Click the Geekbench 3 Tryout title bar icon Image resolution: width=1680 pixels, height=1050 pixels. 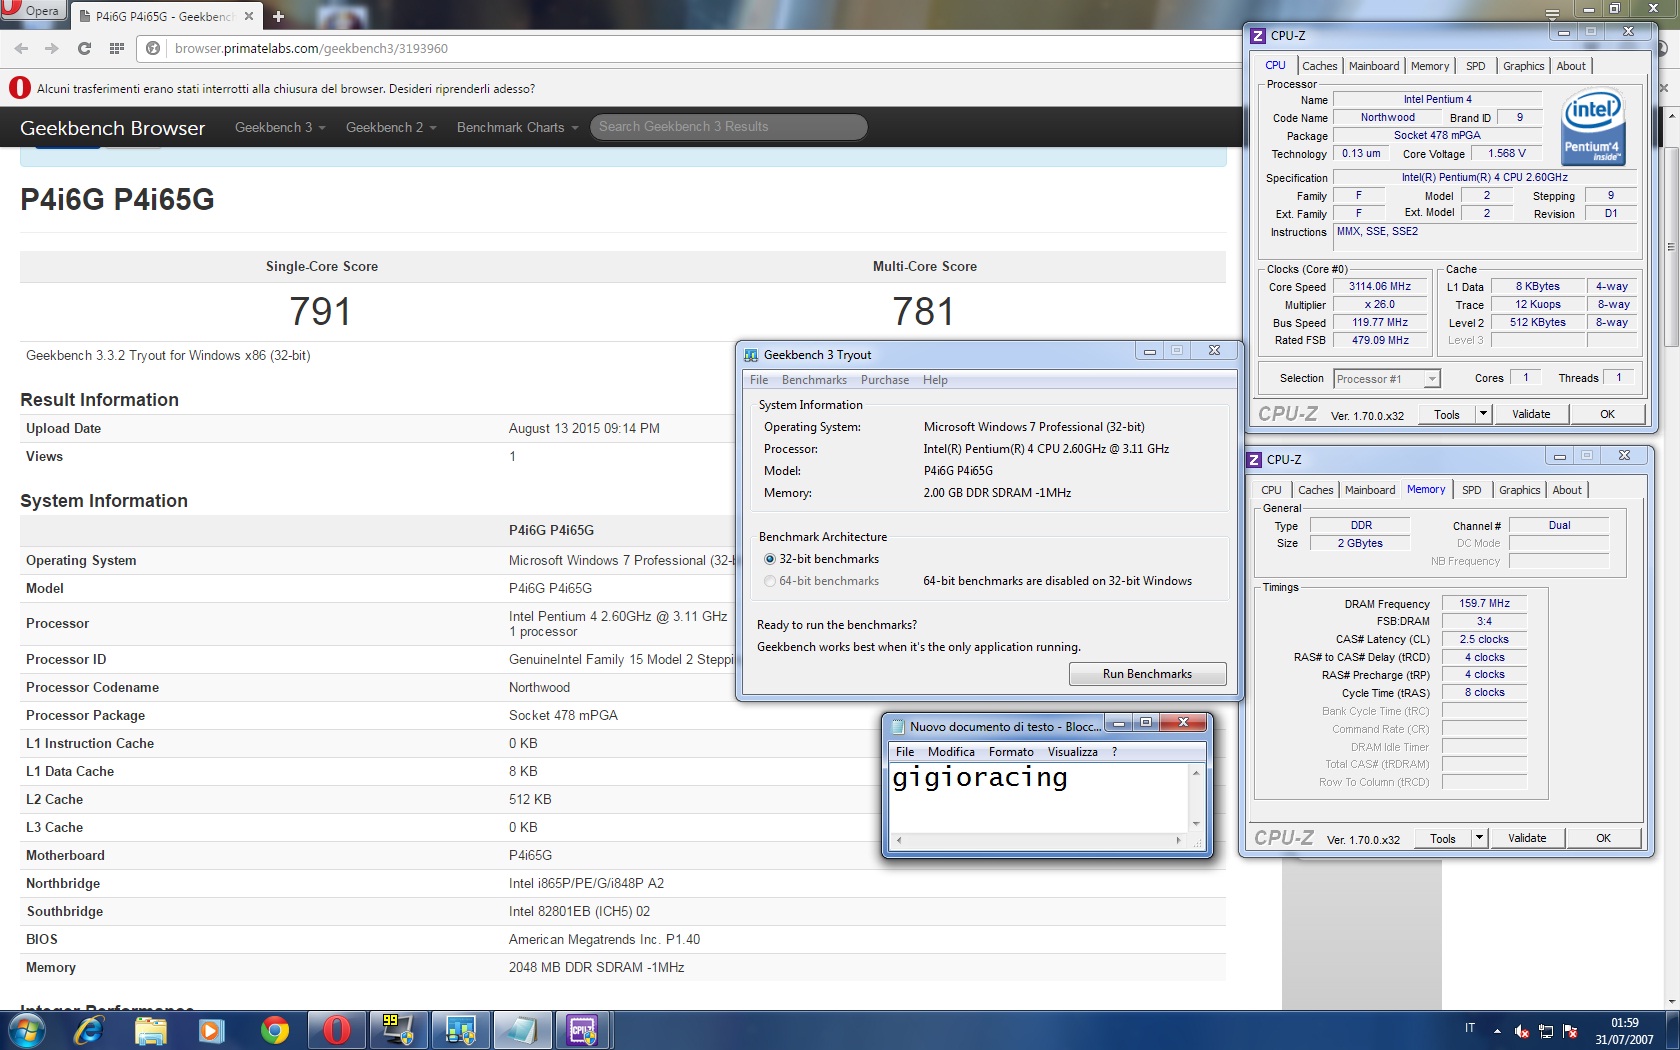[x=751, y=355]
